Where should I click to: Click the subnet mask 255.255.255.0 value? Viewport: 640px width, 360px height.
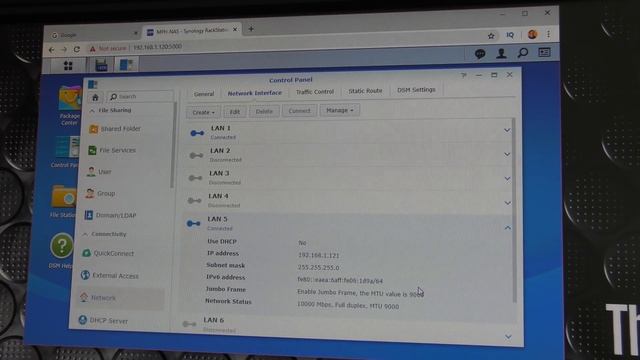(318, 268)
